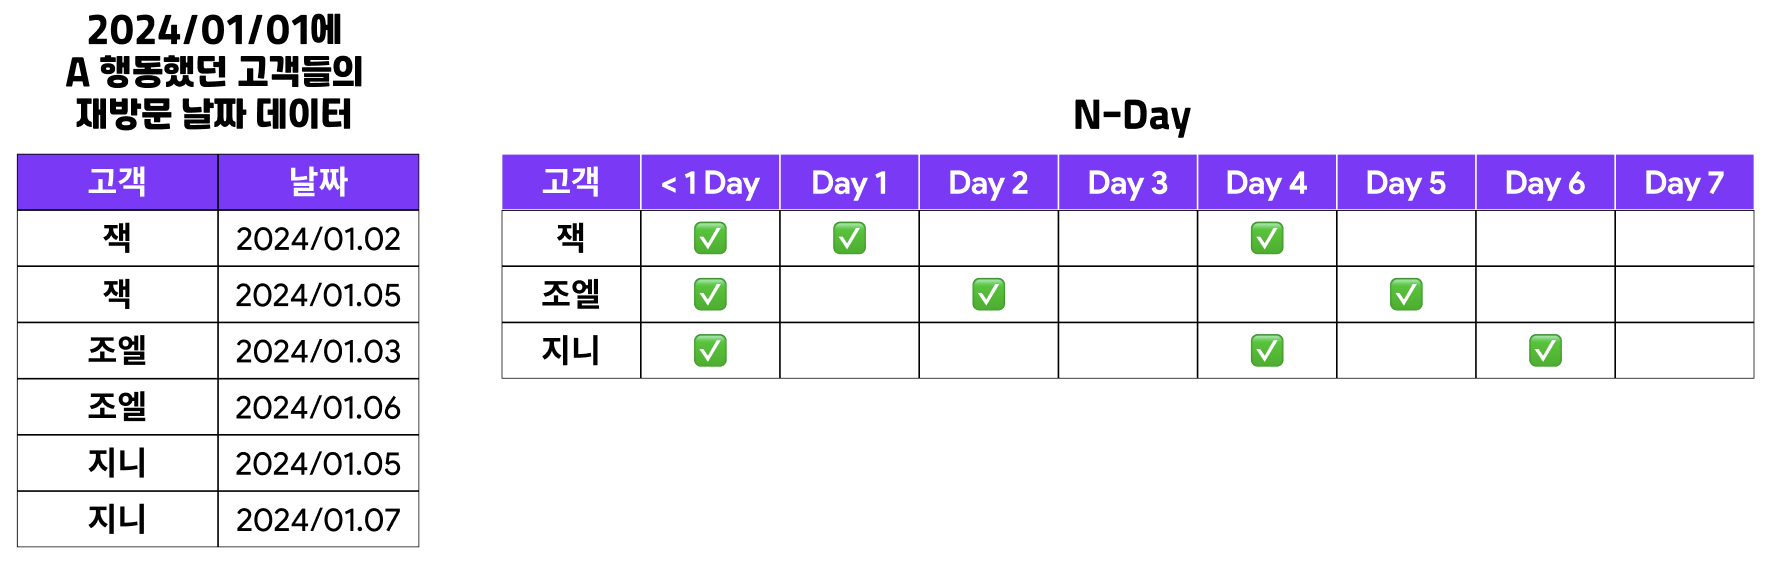This screenshot has height=568, width=1776.
Task: Select the Day 7 column header
Action: [1684, 182]
